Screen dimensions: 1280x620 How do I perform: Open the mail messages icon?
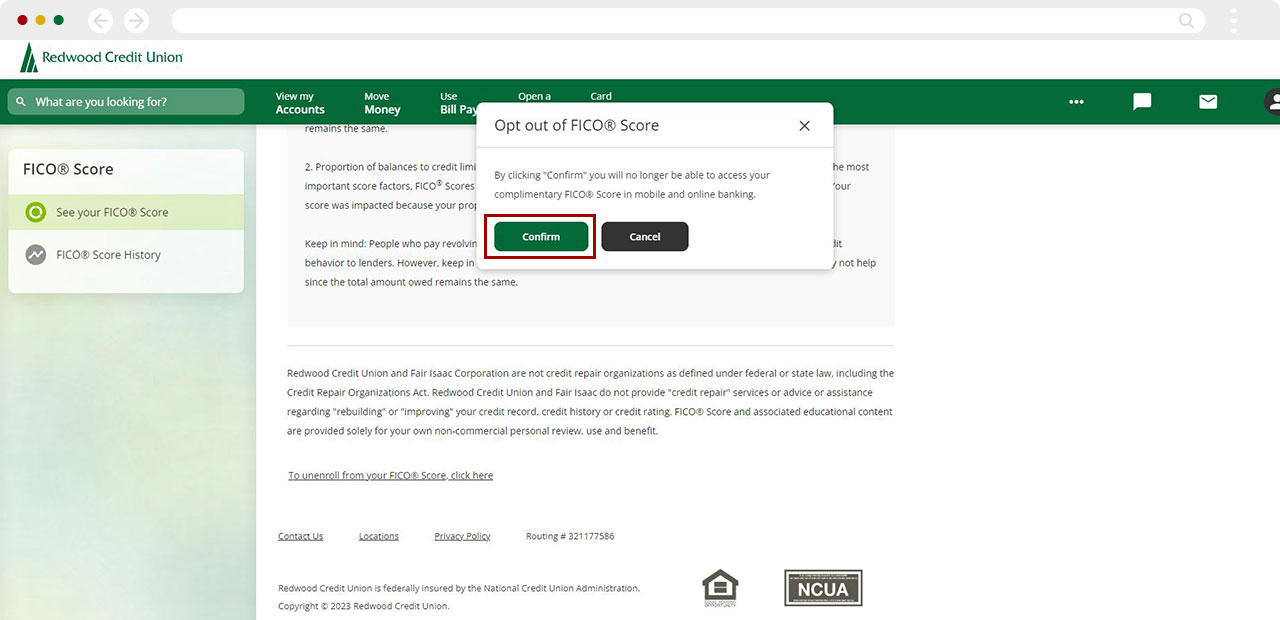[x=1208, y=102]
